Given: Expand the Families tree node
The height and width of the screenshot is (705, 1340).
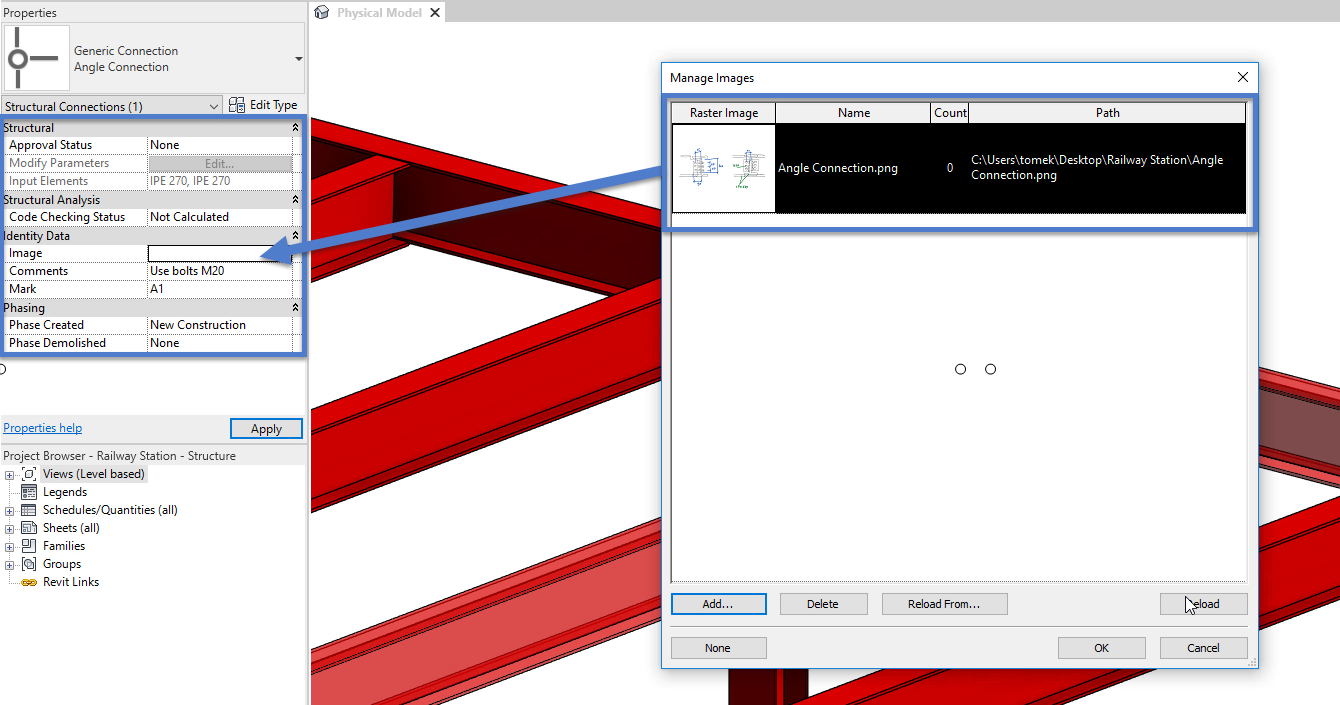Looking at the screenshot, I should pos(9,547).
